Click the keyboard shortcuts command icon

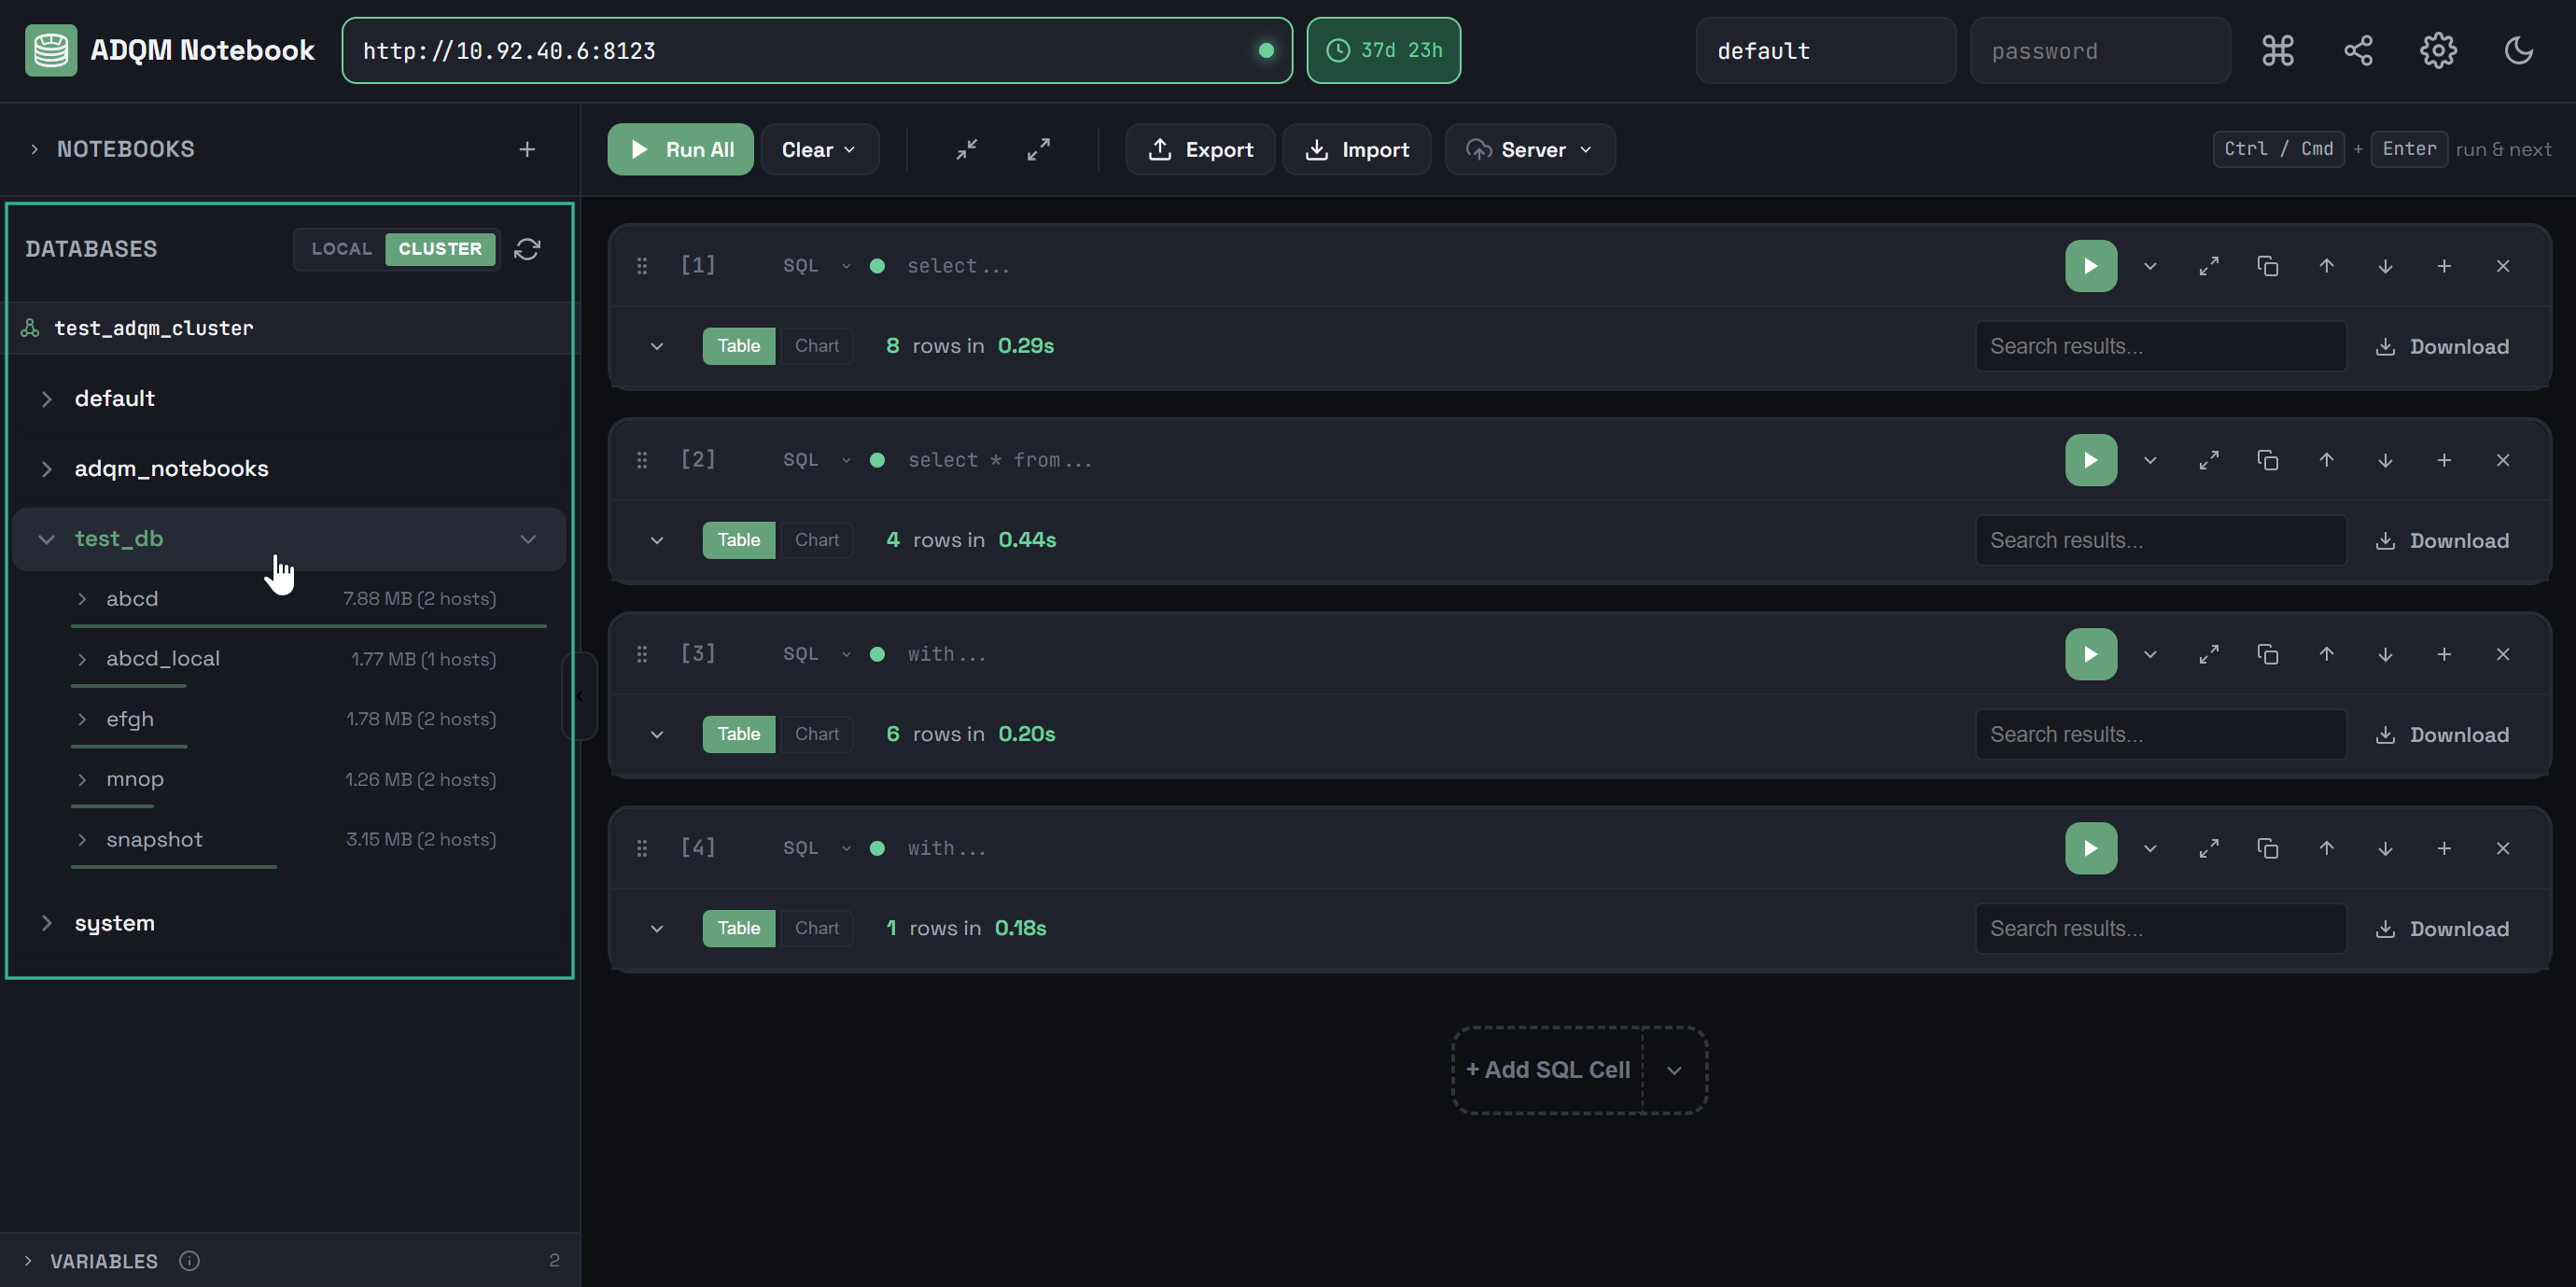[x=2277, y=50]
